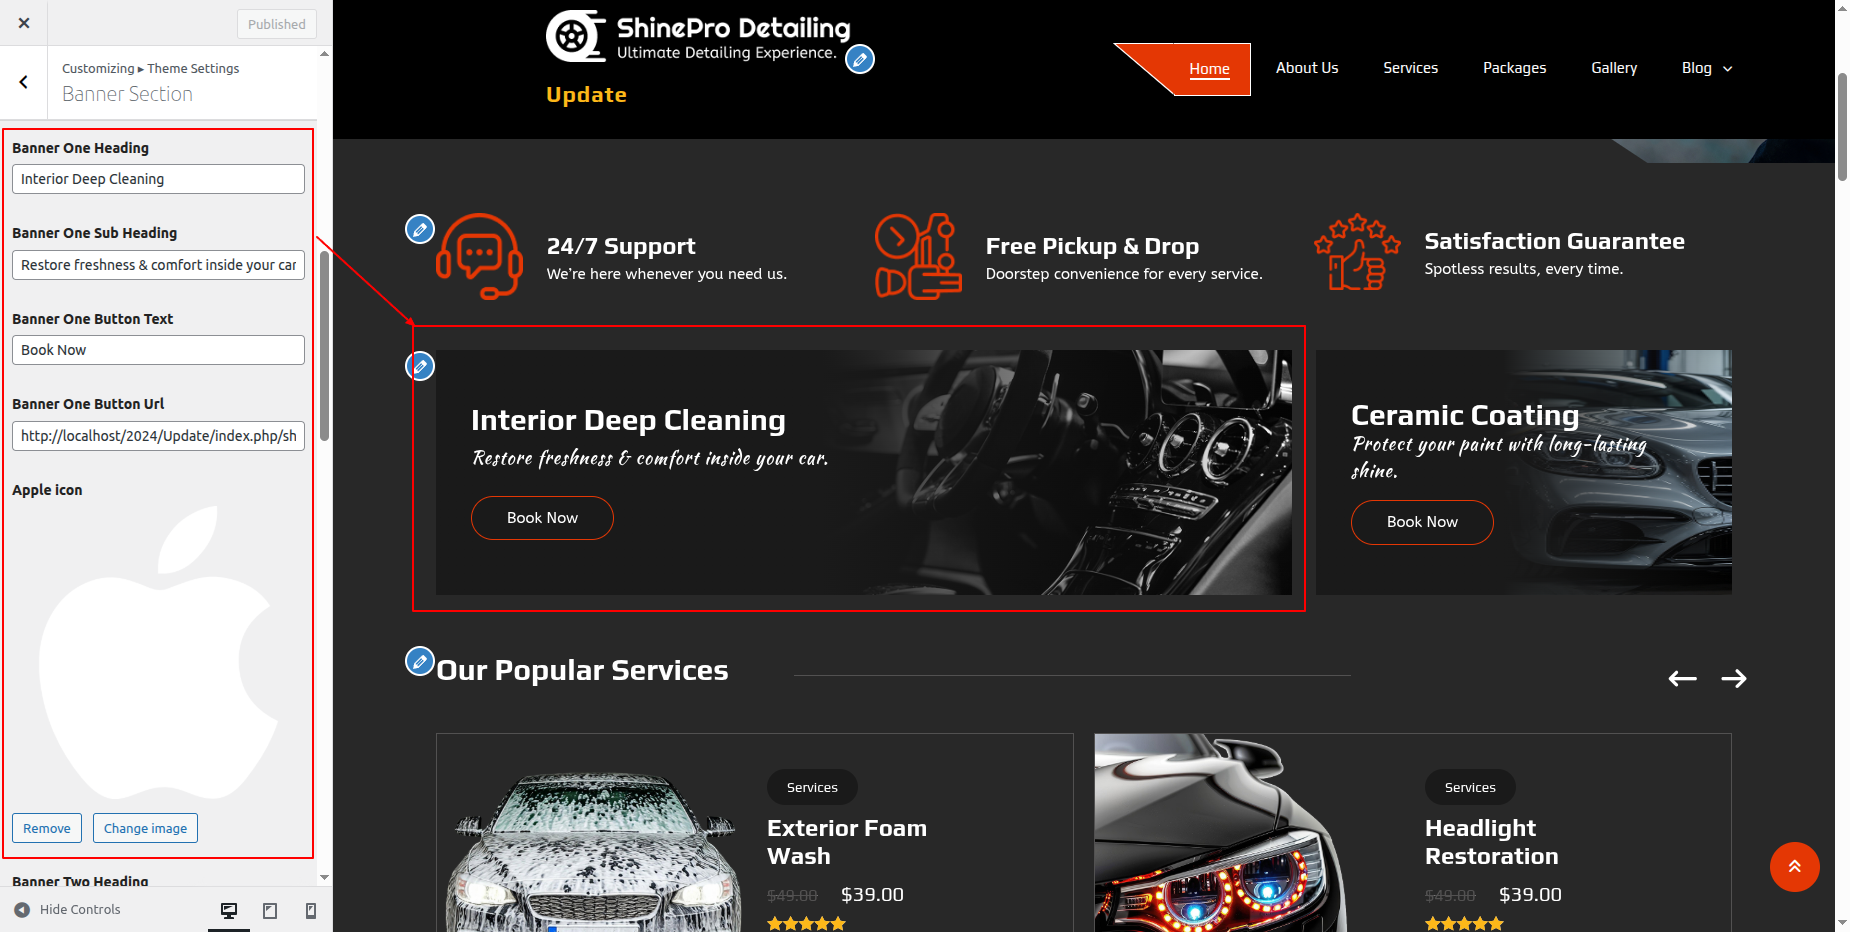This screenshot has height=932, width=1850.
Task: Click Book Now on Interior Deep Cleaning banner
Action: [542, 518]
